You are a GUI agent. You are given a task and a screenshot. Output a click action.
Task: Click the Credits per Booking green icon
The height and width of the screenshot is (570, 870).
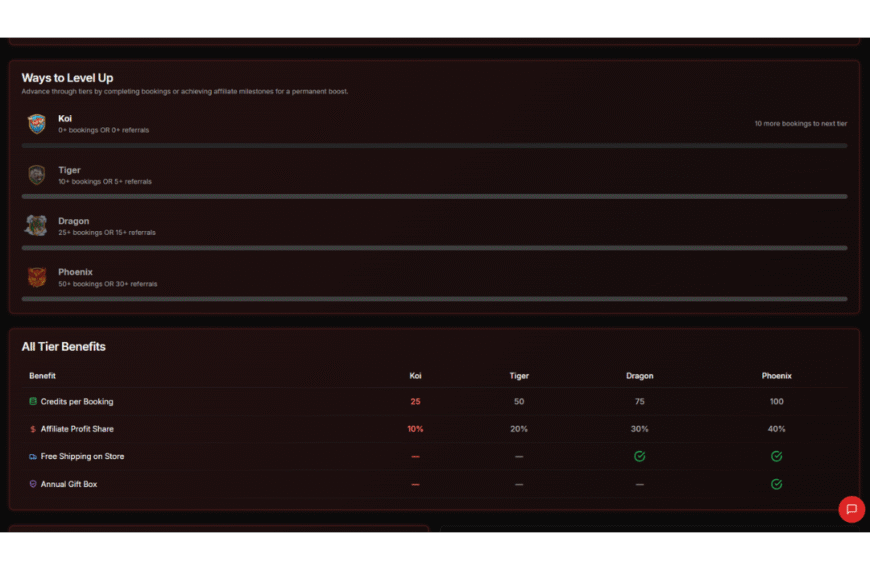33,402
